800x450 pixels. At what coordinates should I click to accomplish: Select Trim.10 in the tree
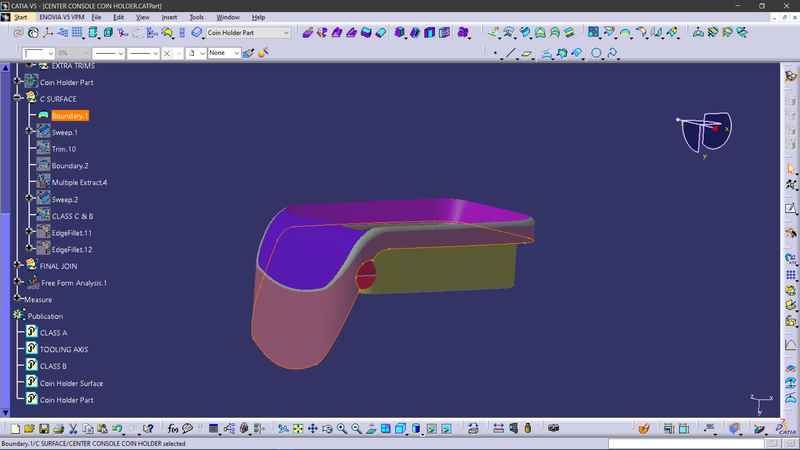click(x=64, y=149)
